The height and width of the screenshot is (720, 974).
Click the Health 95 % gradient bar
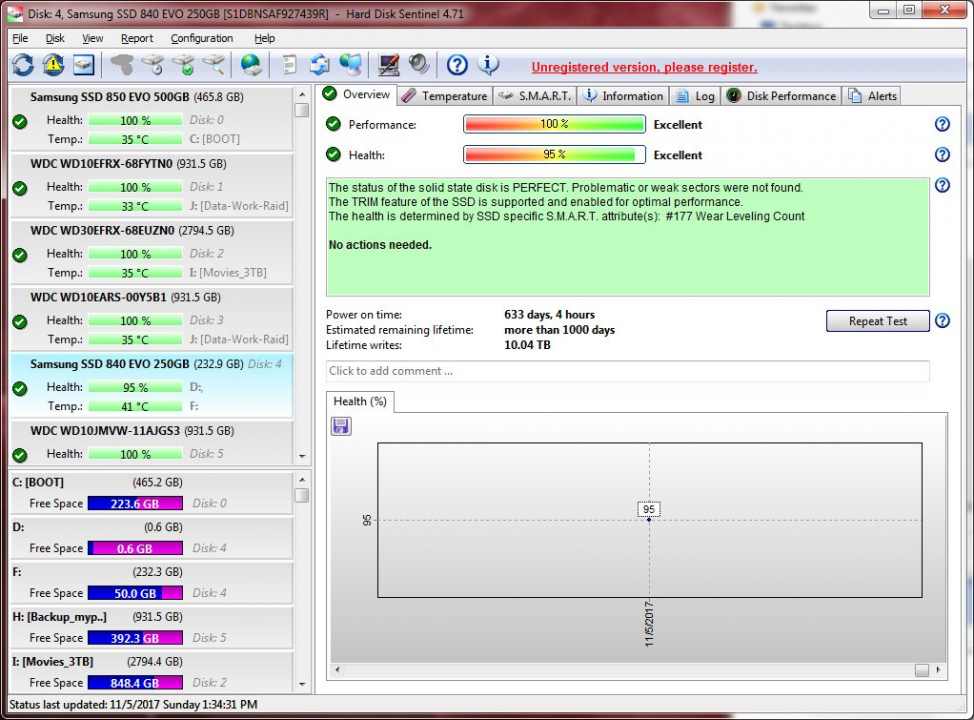coord(554,155)
